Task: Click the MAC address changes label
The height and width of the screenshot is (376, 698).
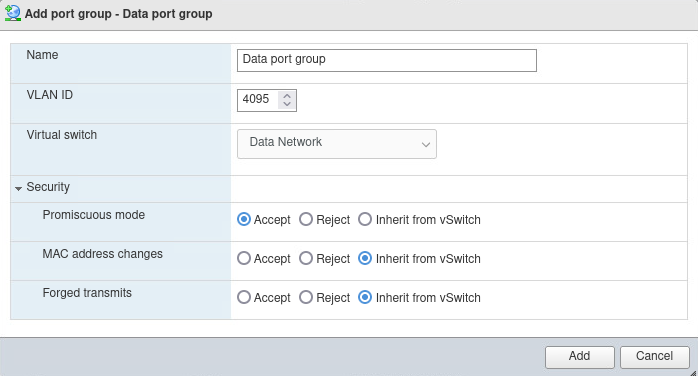Action: (x=103, y=254)
